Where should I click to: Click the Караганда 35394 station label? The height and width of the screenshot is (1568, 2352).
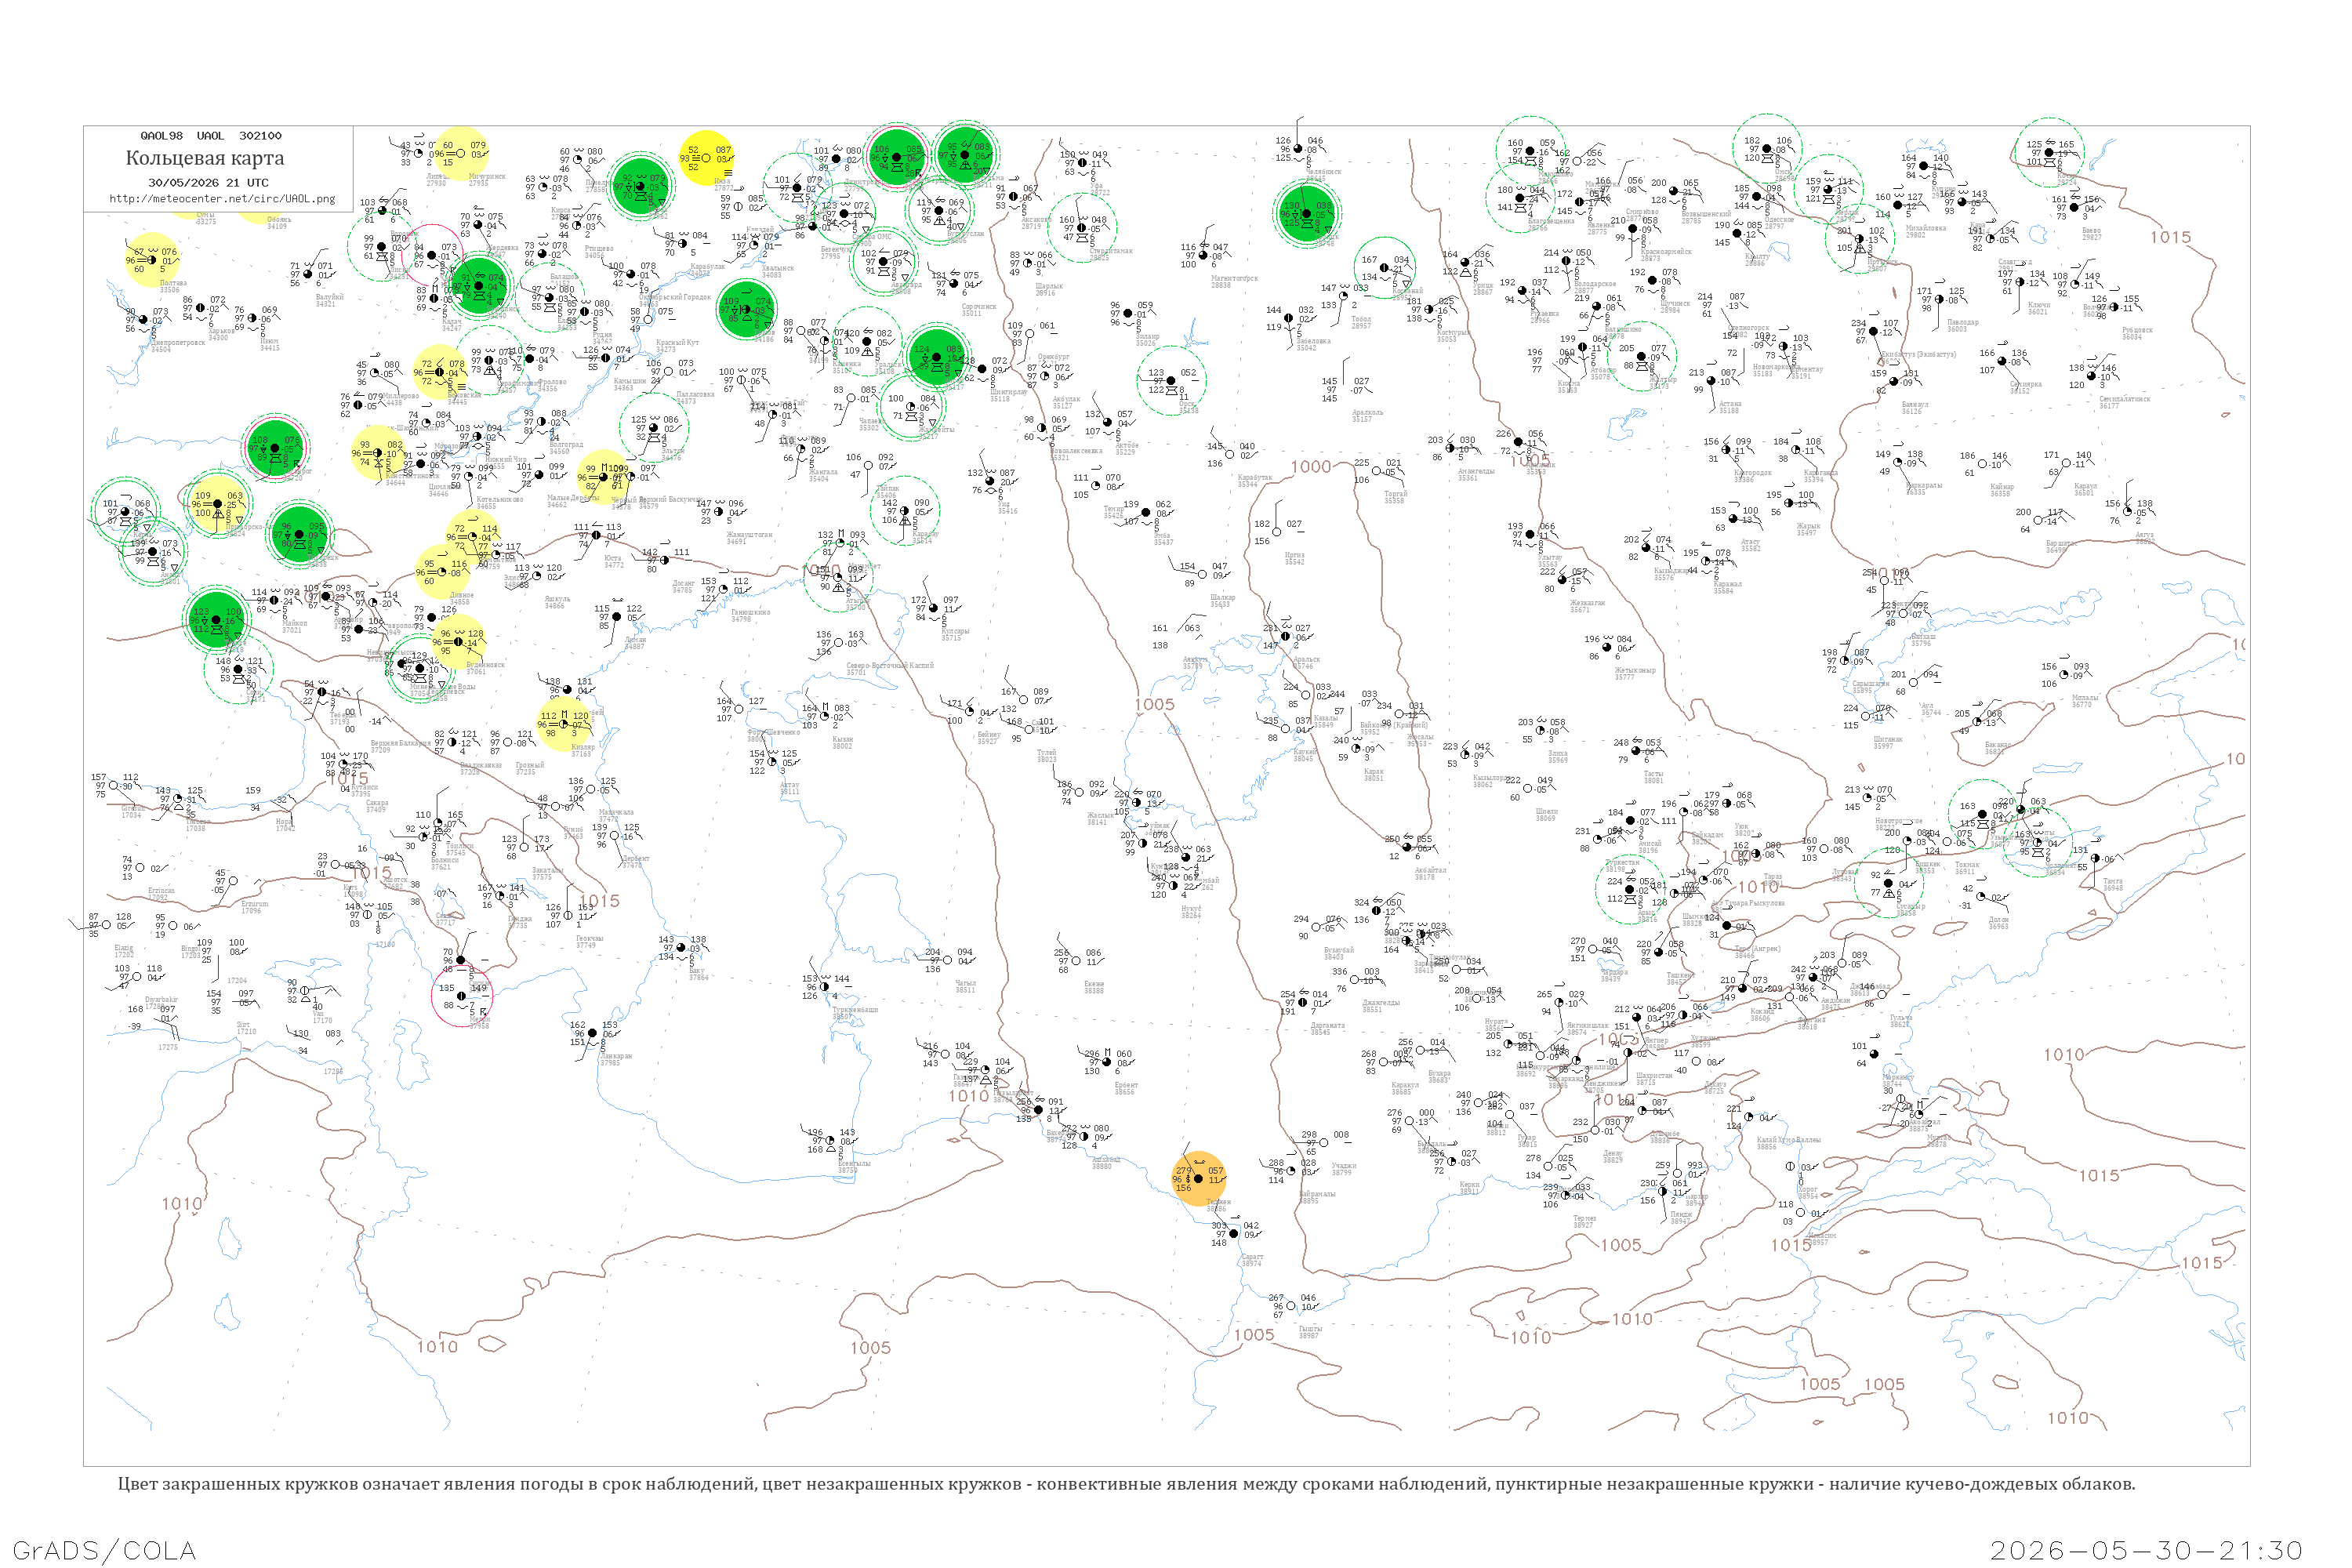point(1821,476)
